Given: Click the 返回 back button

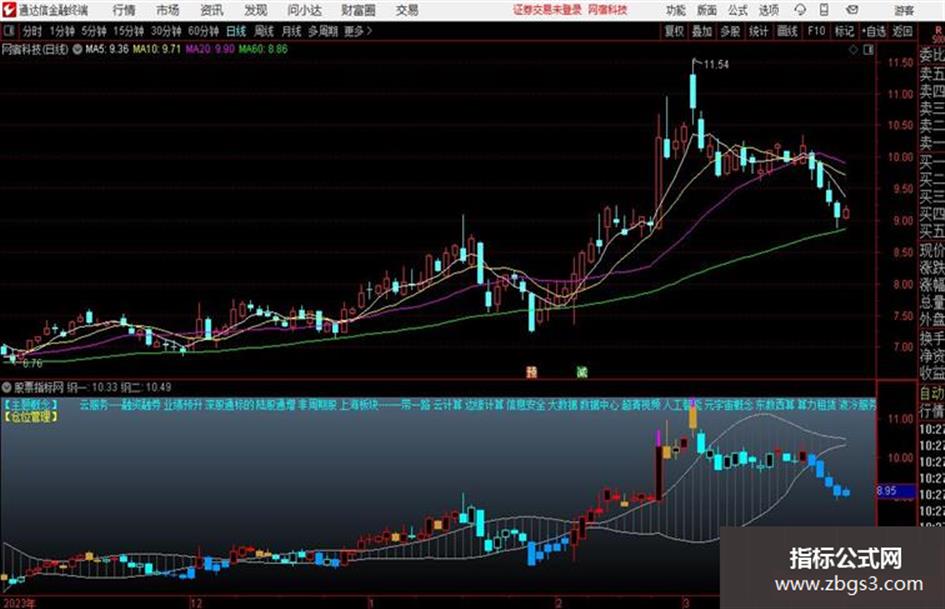Looking at the screenshot, I should coord(902,31).
